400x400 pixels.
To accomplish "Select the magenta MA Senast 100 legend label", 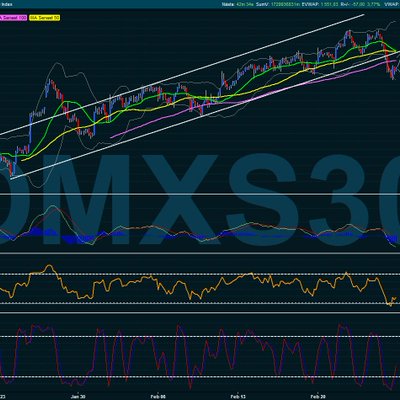I will pos(13,18).
